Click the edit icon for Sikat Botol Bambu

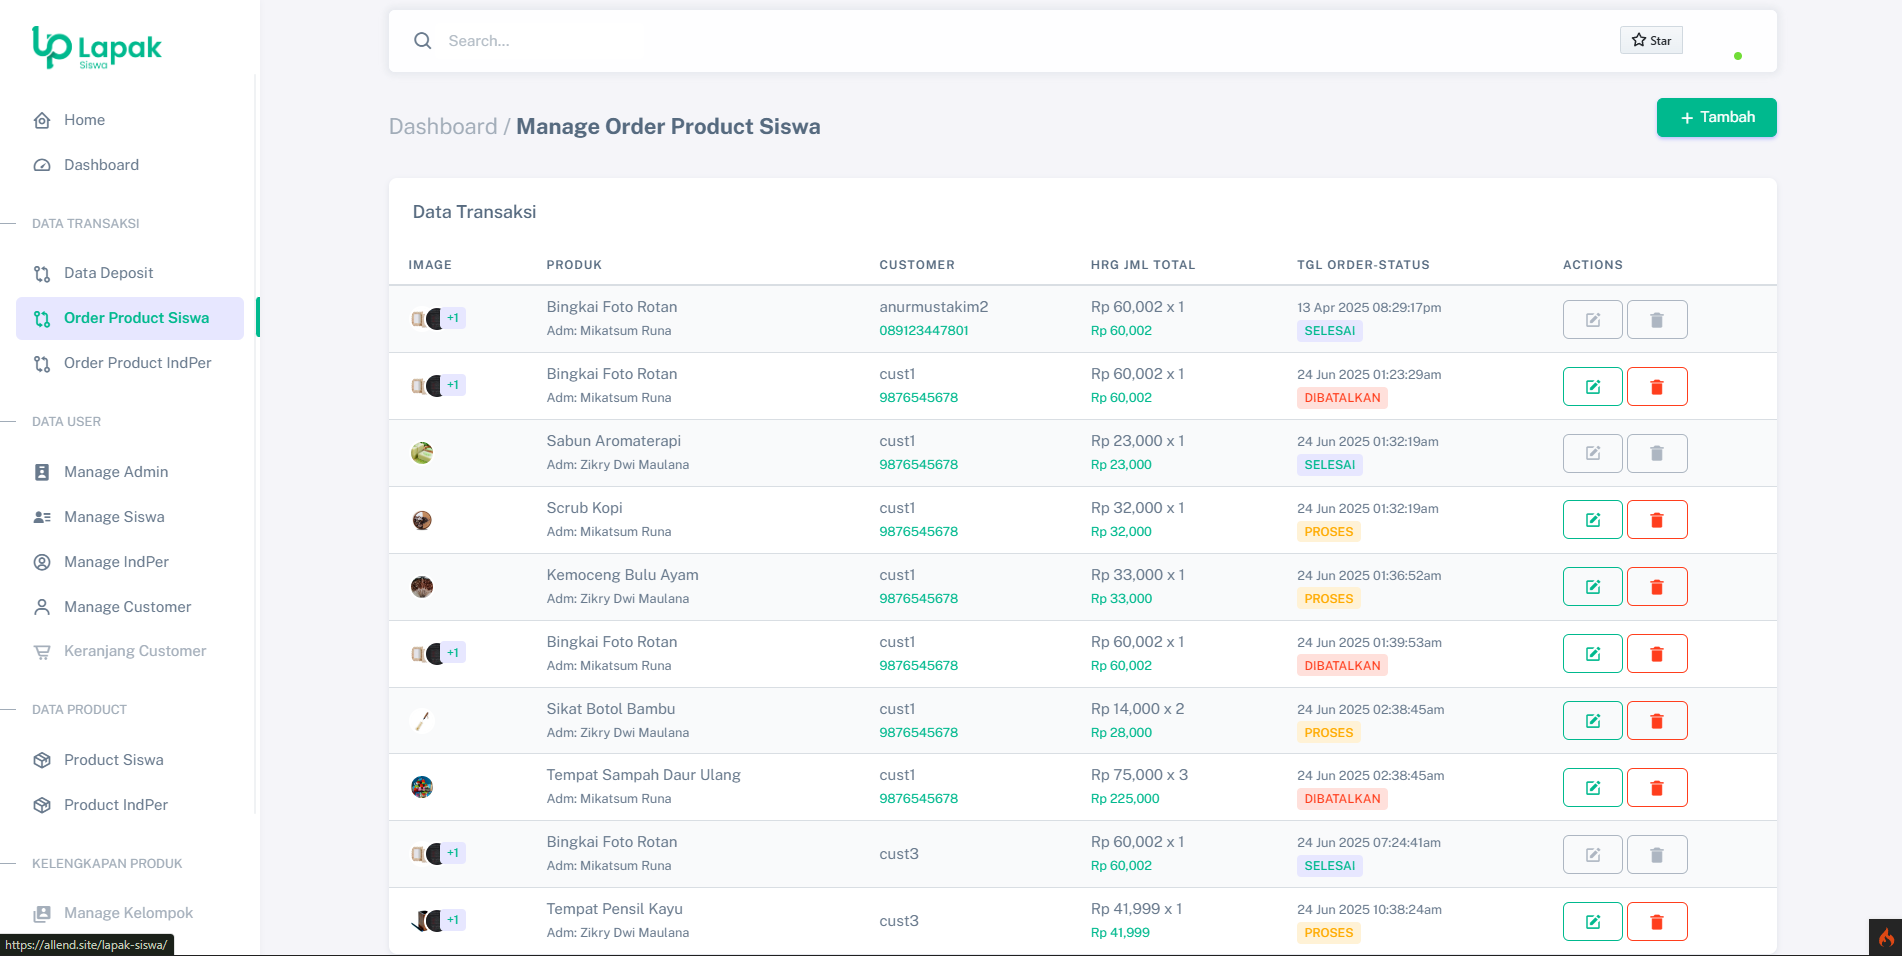(1592, 721)
